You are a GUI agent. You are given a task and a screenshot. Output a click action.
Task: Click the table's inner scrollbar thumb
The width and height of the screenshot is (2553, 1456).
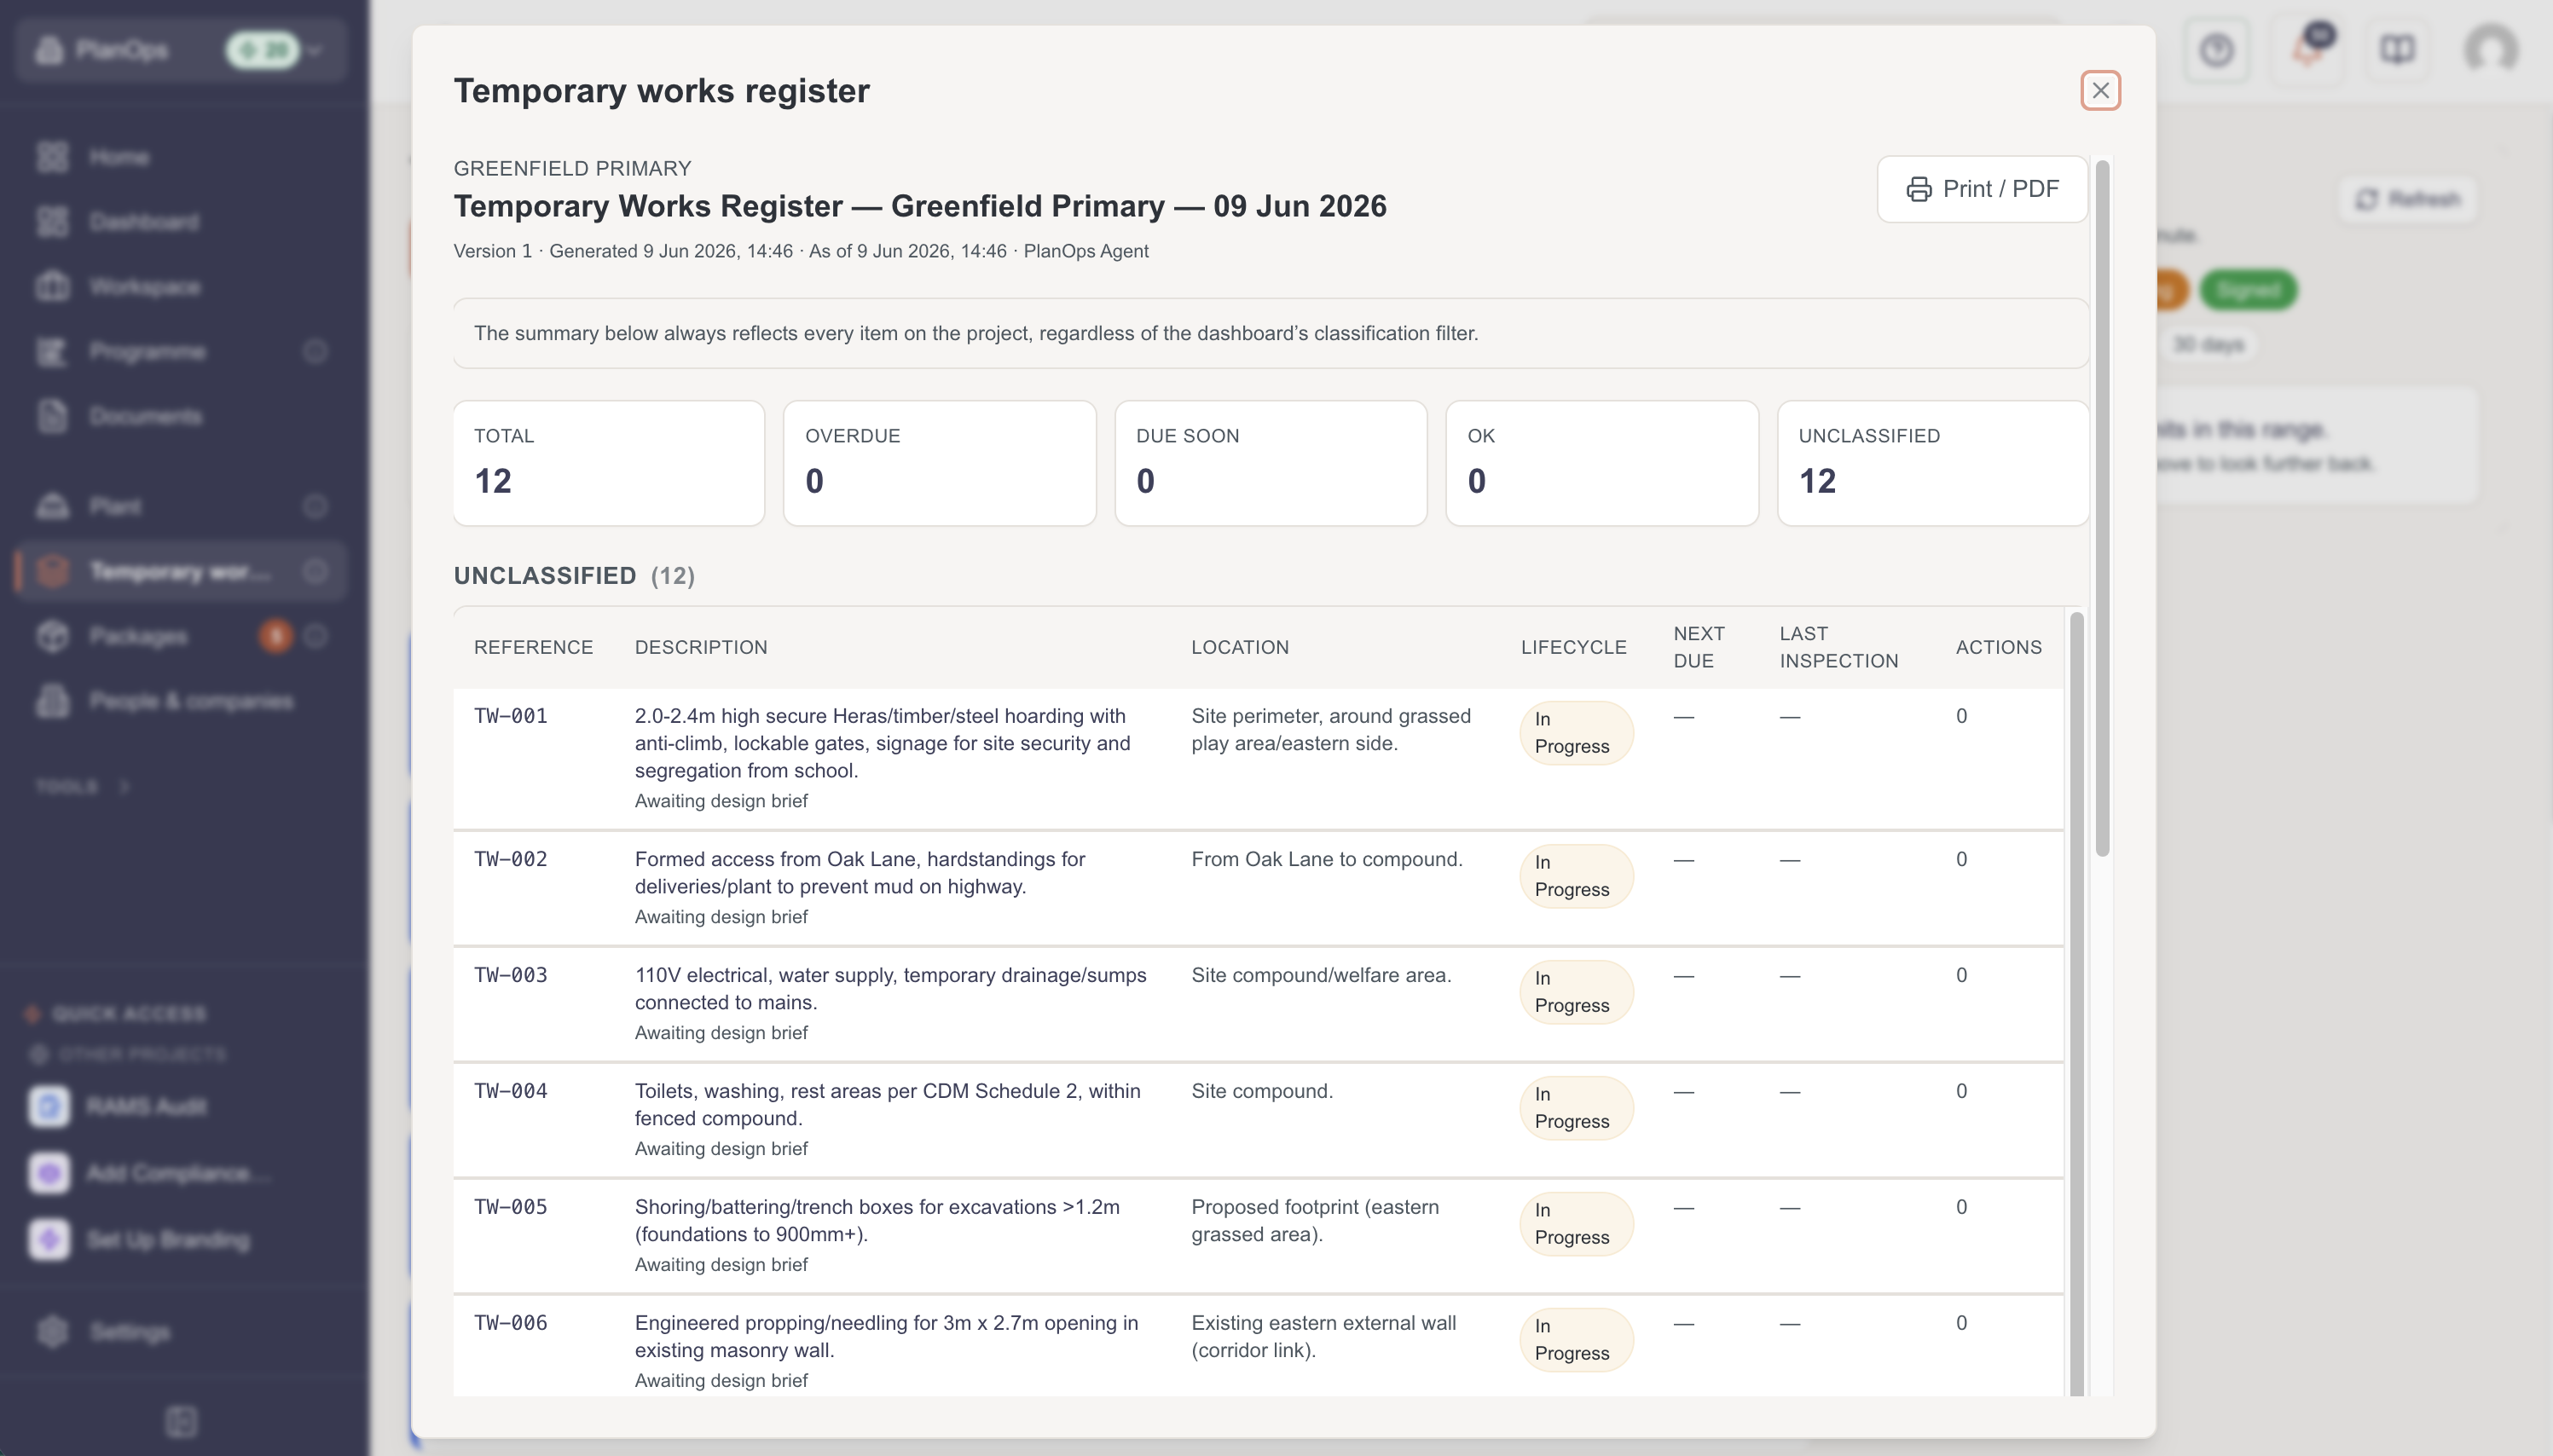click(2077, 1004)
